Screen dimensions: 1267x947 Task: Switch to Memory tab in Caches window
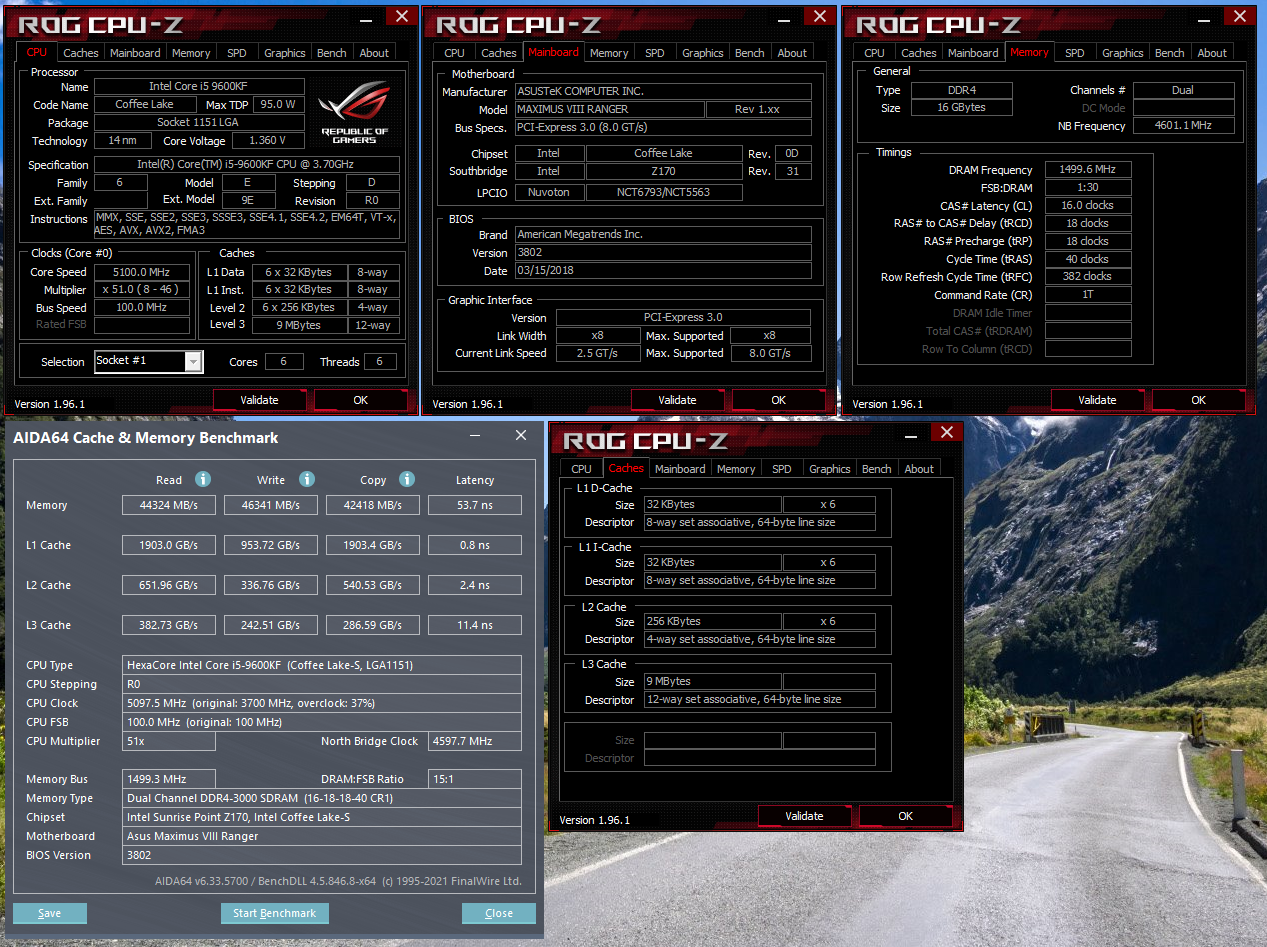tap(736, 469)
